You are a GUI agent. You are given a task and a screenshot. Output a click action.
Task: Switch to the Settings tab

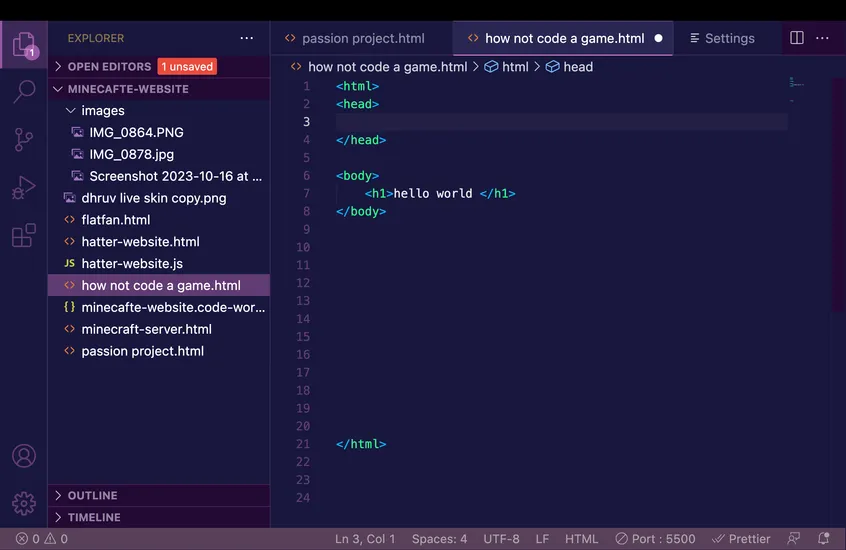729,38
